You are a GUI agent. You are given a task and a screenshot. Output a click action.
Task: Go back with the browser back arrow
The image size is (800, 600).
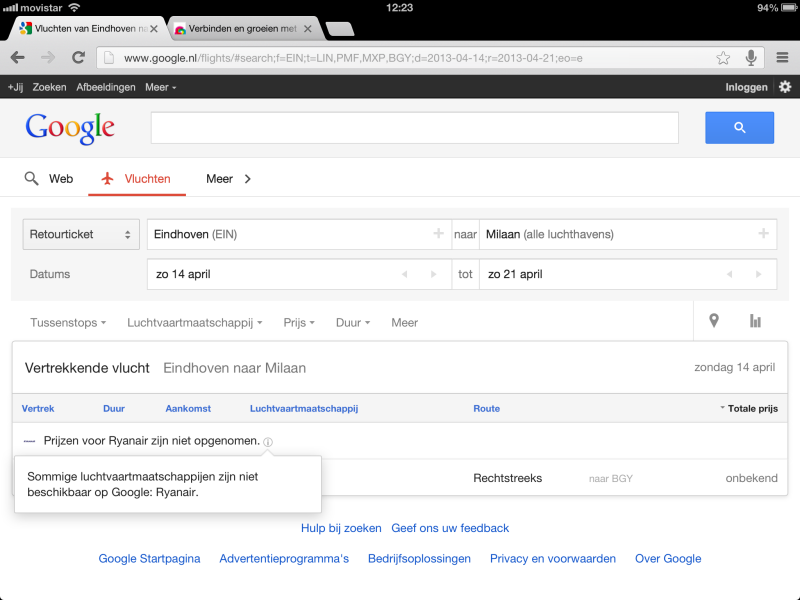click(x=18, y=58)
